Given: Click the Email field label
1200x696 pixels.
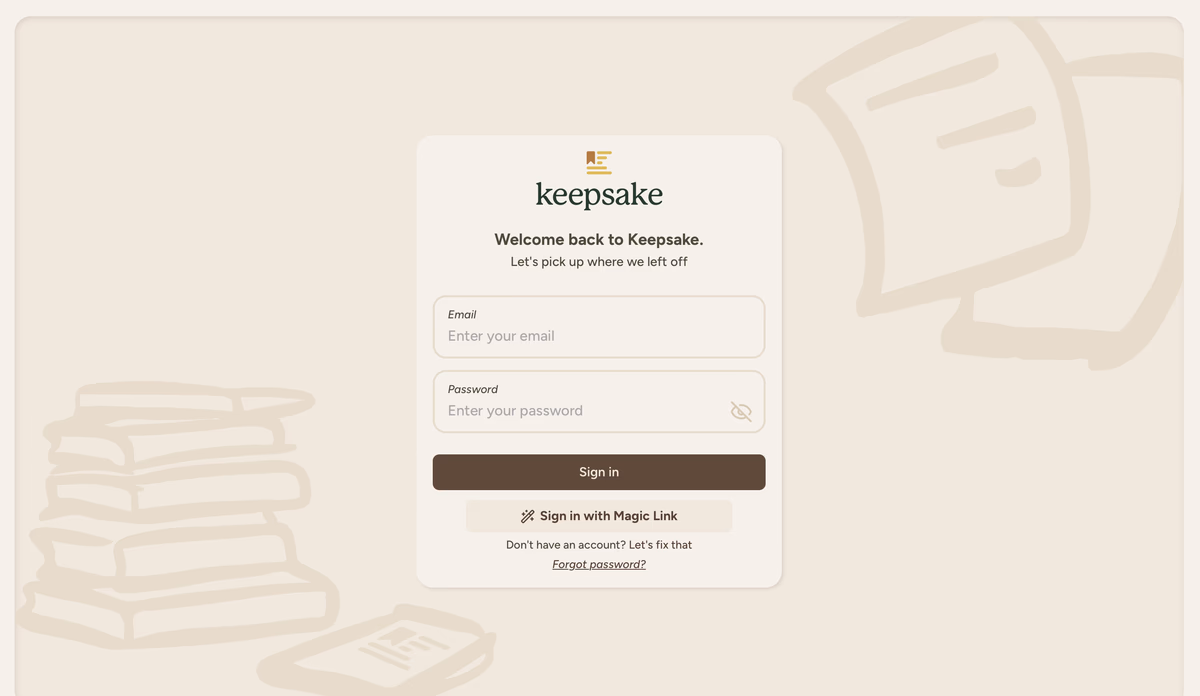Looking at the screenshot, I should tap(462, 314).
